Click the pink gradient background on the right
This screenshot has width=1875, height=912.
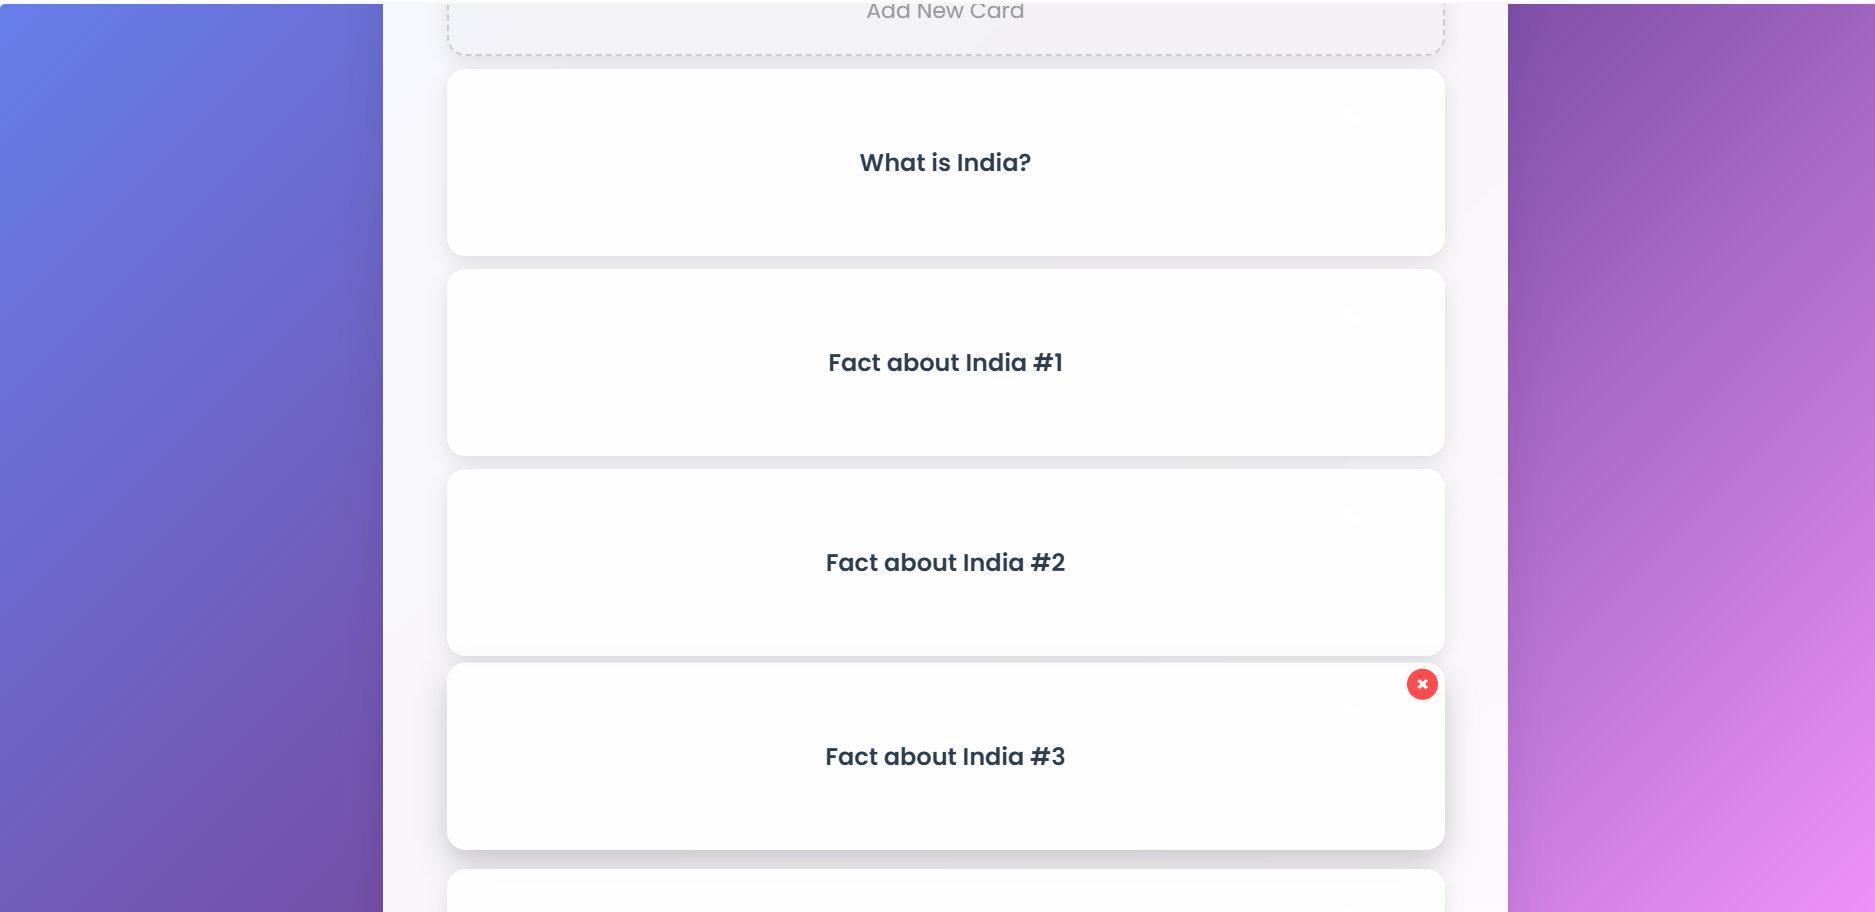[x=1690, y=450]
